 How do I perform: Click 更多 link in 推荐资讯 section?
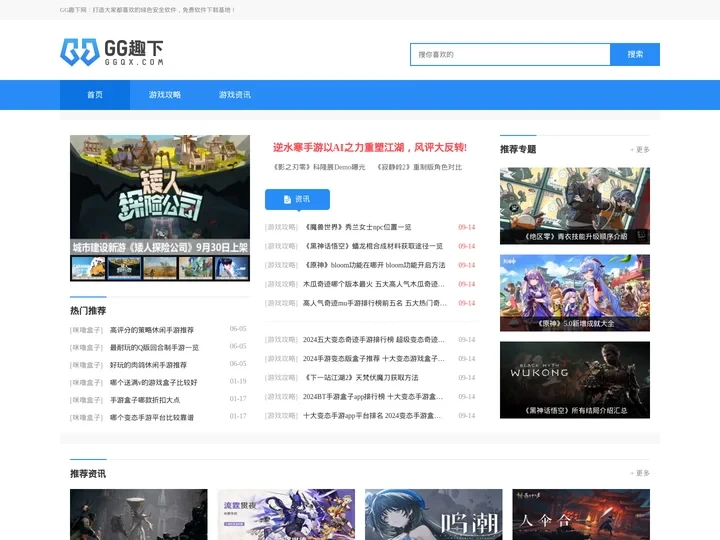point(640,473)
